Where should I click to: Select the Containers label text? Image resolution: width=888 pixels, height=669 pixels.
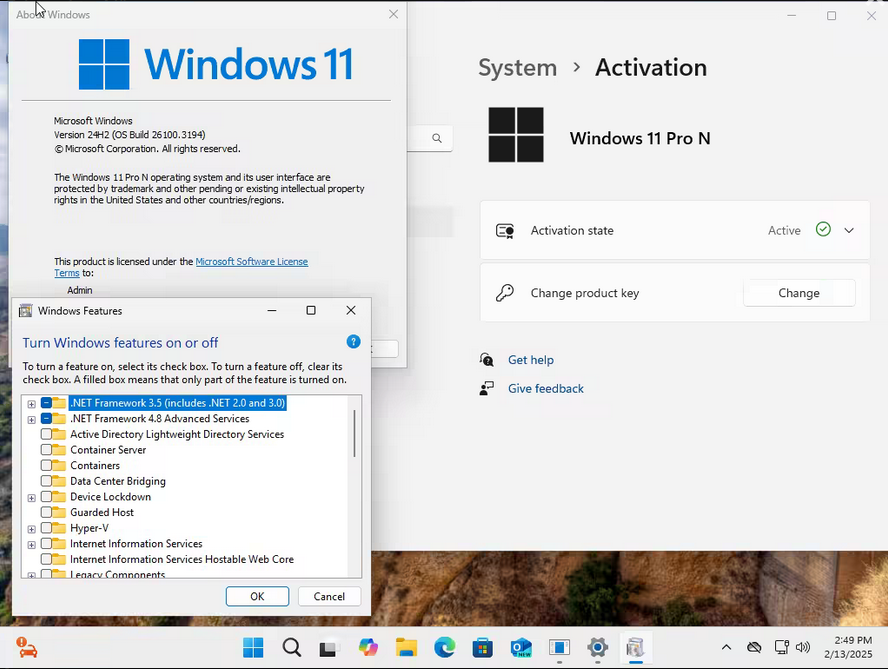tap(95, 465)
